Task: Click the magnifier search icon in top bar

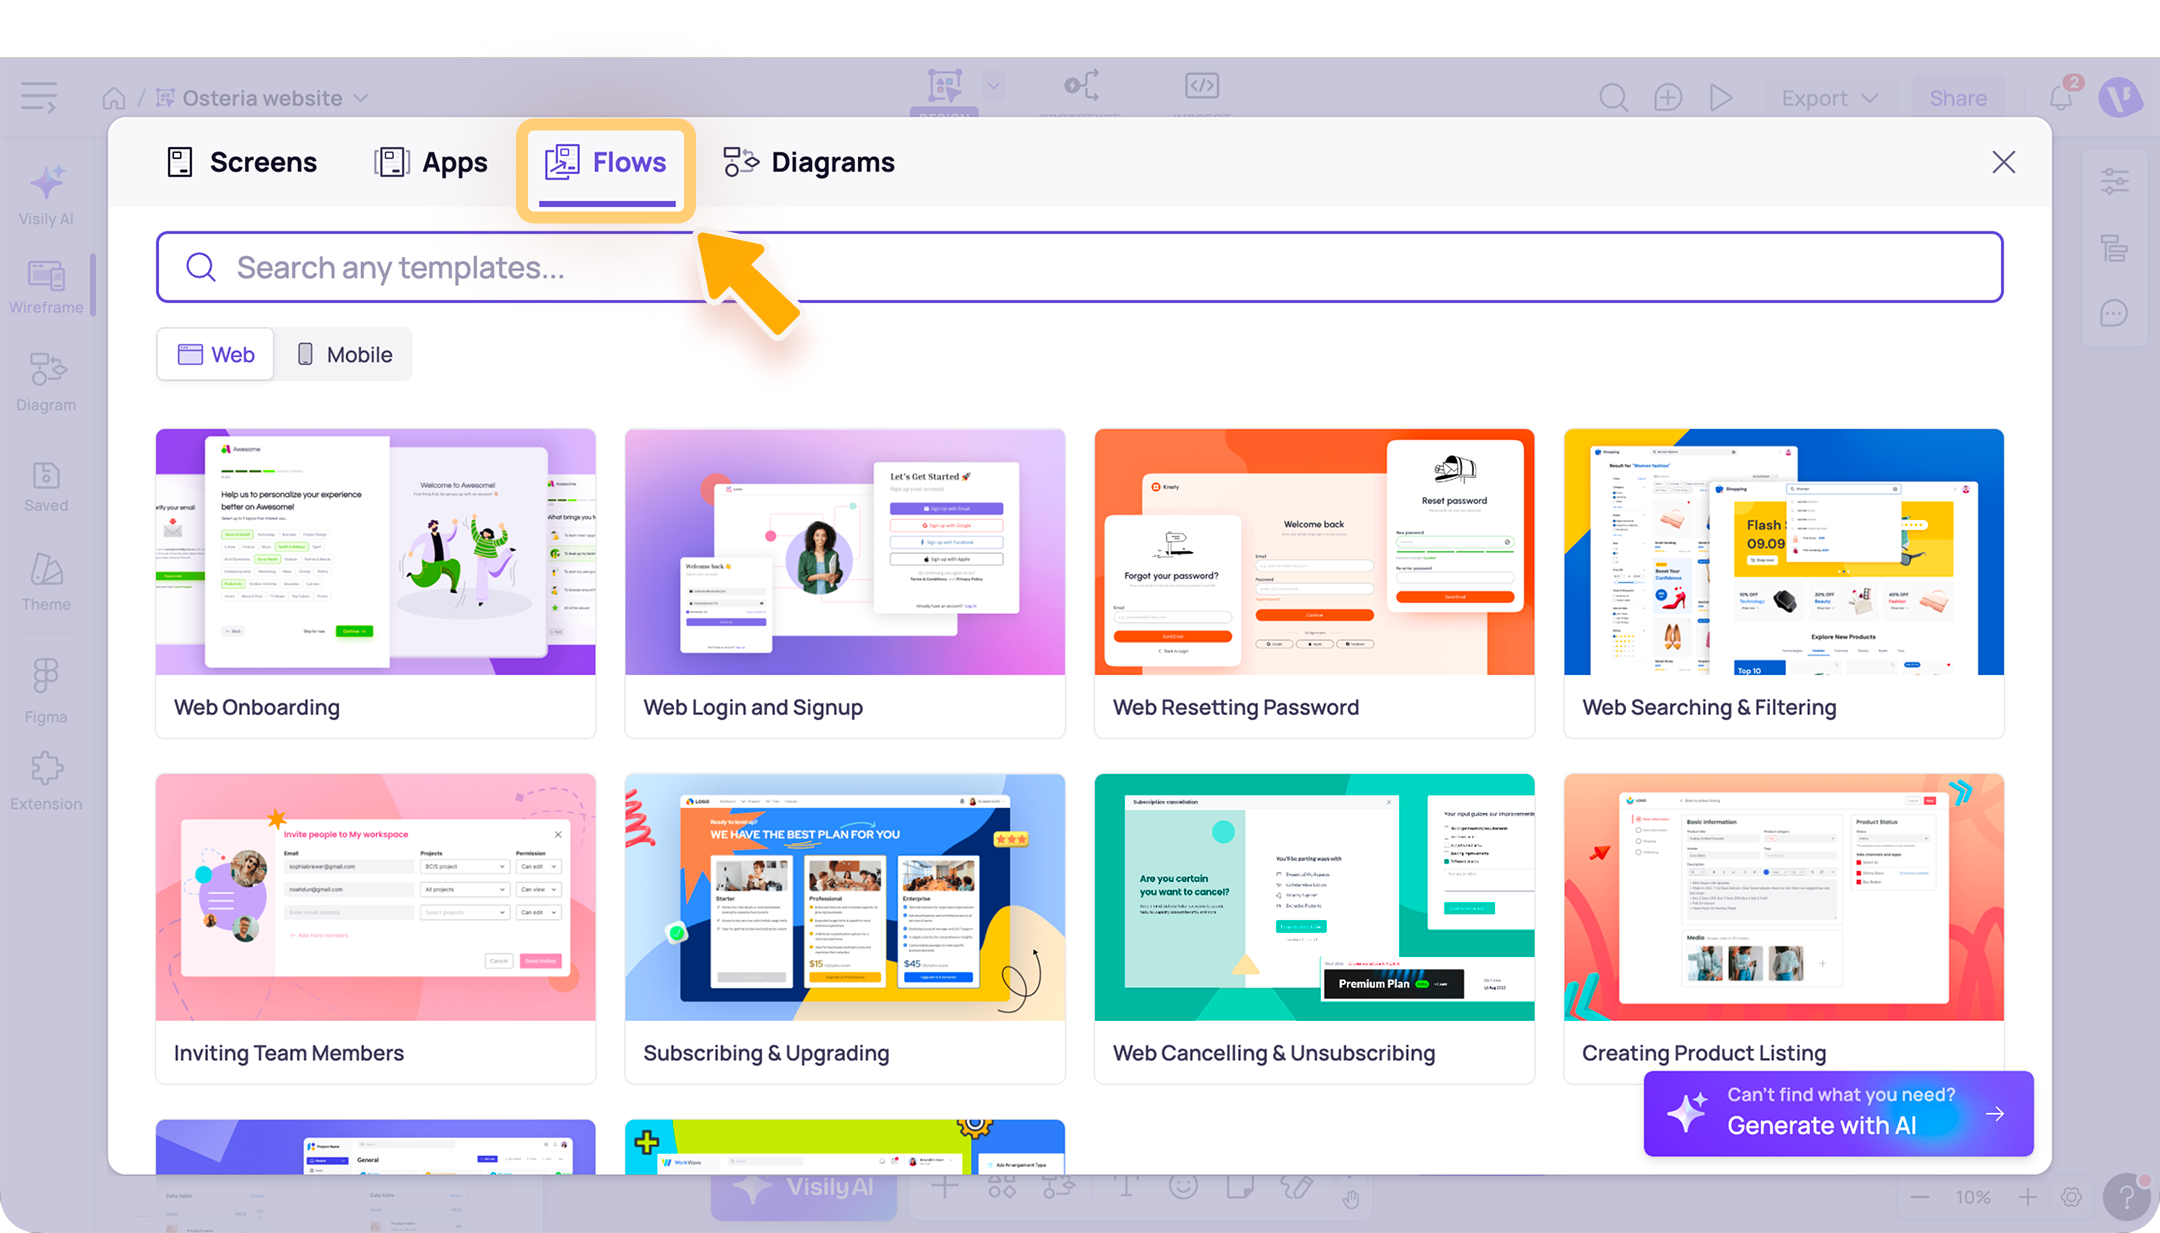Action: tap(1613, 98)
